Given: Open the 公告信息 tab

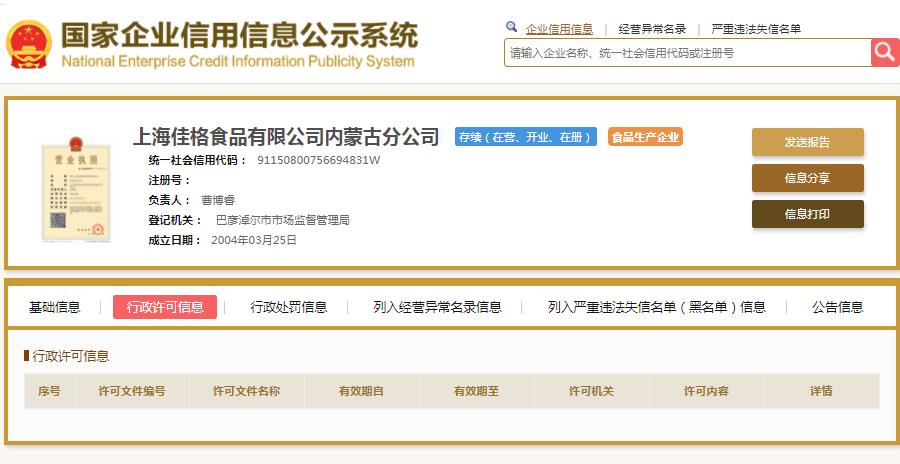Looking at the screenshot, I should click(837, 307).
